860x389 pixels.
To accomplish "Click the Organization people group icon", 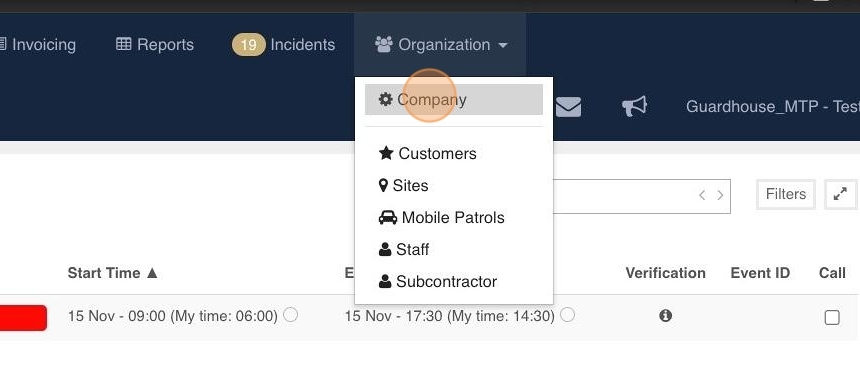I will [383, 44].
